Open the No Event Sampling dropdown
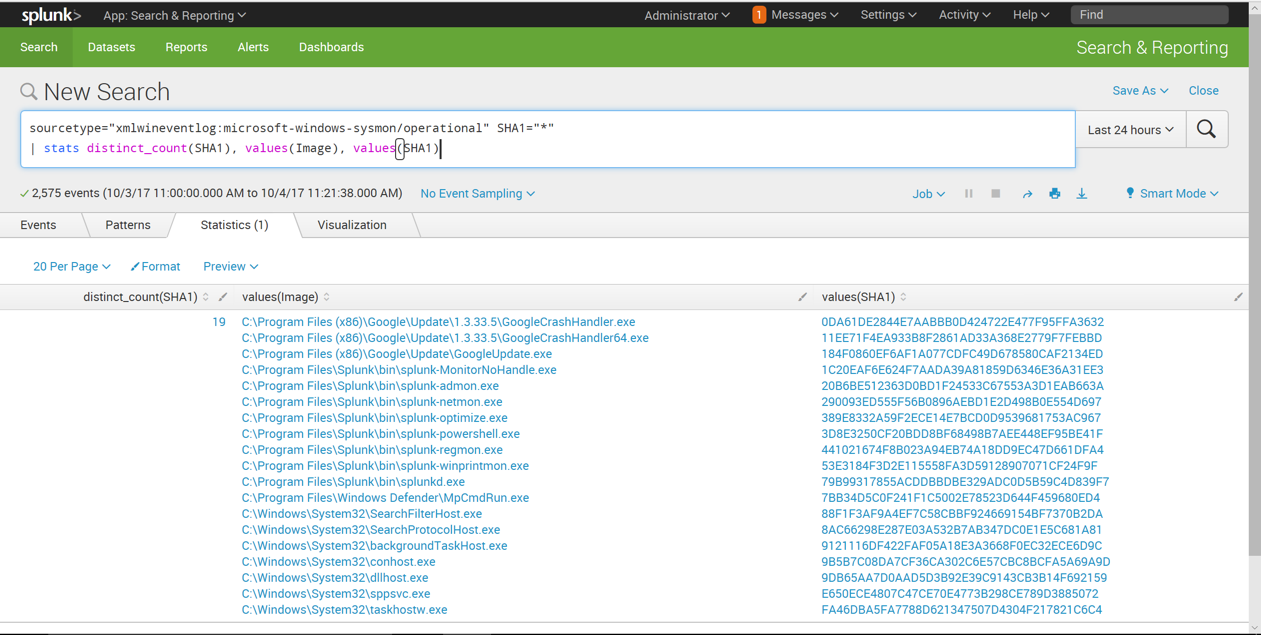1261x635 pixels. [x=477, y=194]
